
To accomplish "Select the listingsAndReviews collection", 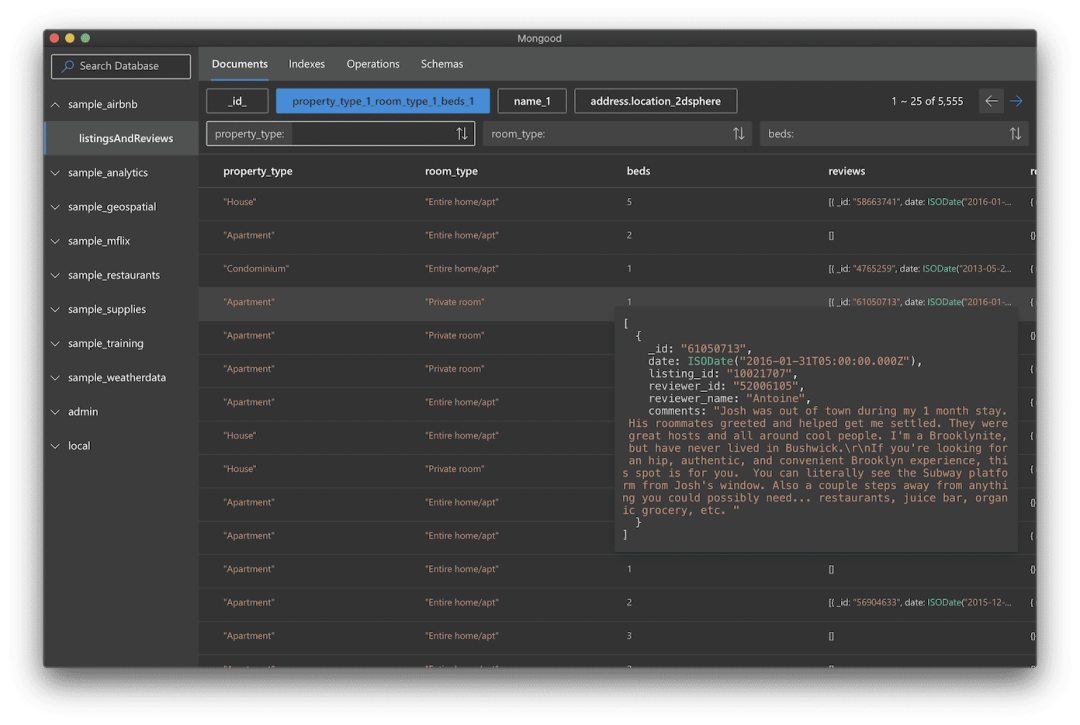I will (x=122, y=138).
